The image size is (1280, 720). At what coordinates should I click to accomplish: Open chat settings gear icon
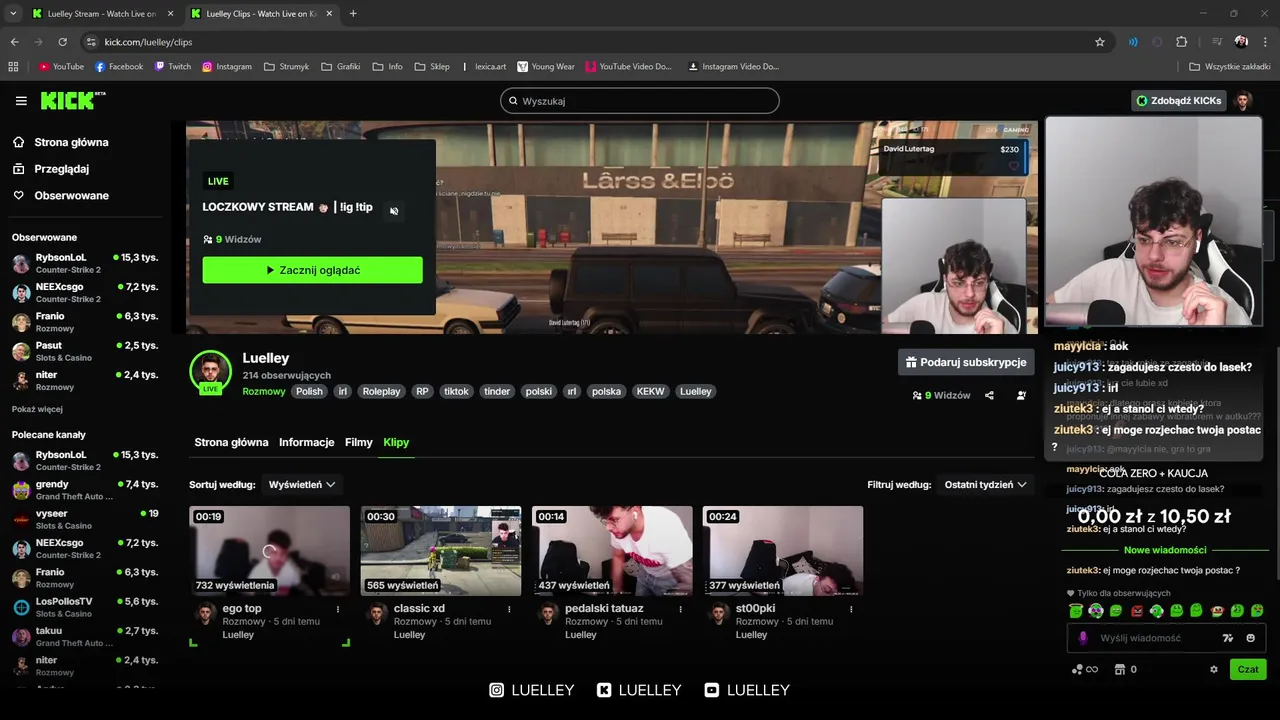[1214, 669]
